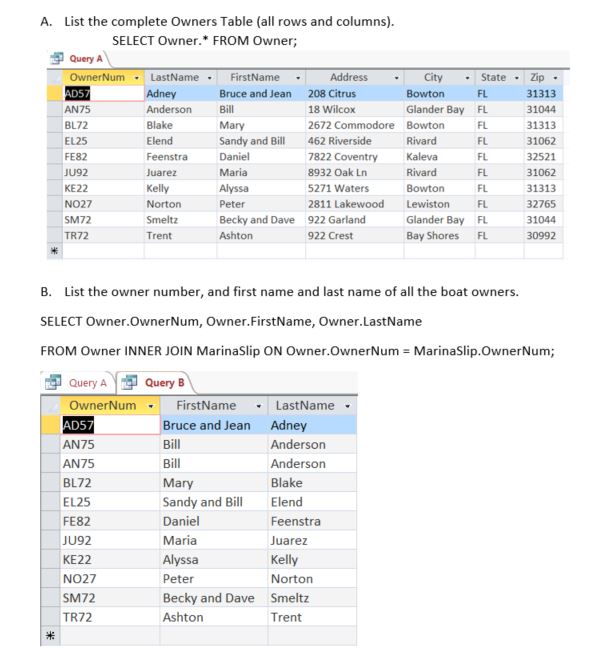
Task: Open LastName column filter arrow in top table
Action: [209, 78]
